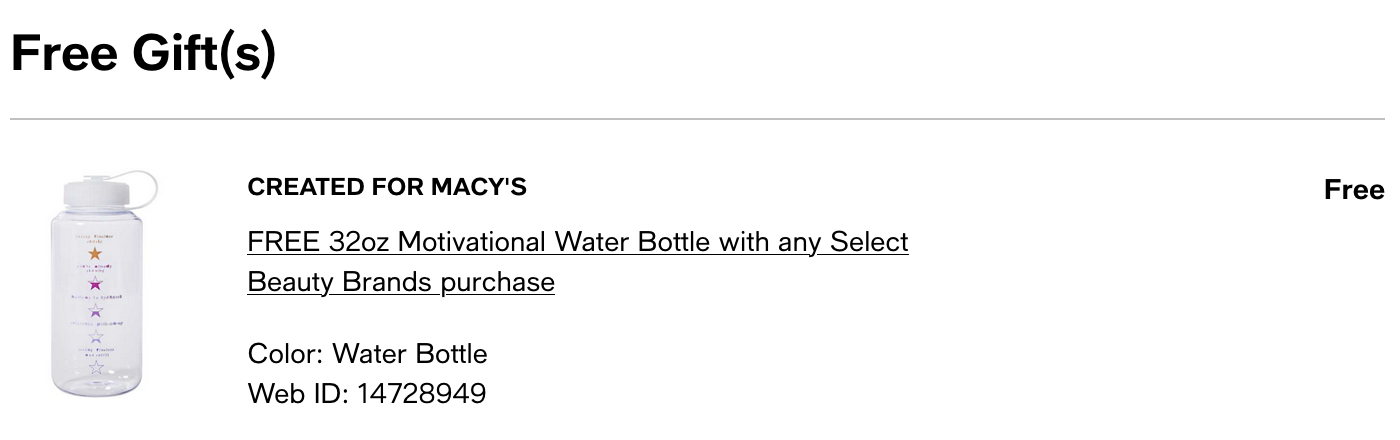Click the 'Web ID: 14728949' text
The width and height of the screenshot is (1400, 440).
367,393
